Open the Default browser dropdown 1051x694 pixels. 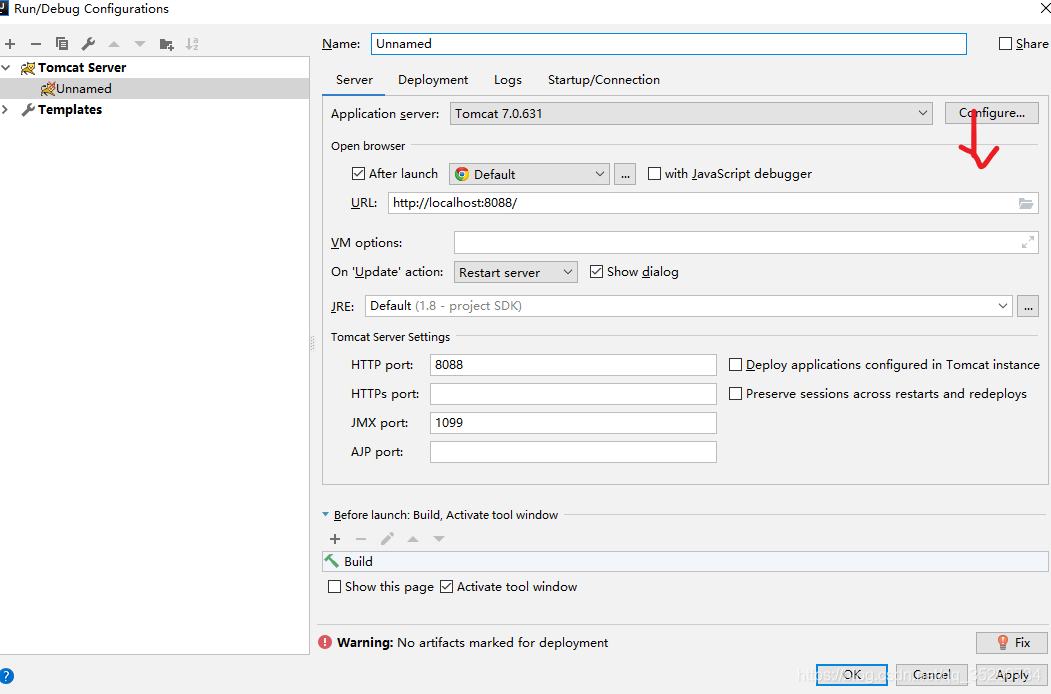(530, 174)
